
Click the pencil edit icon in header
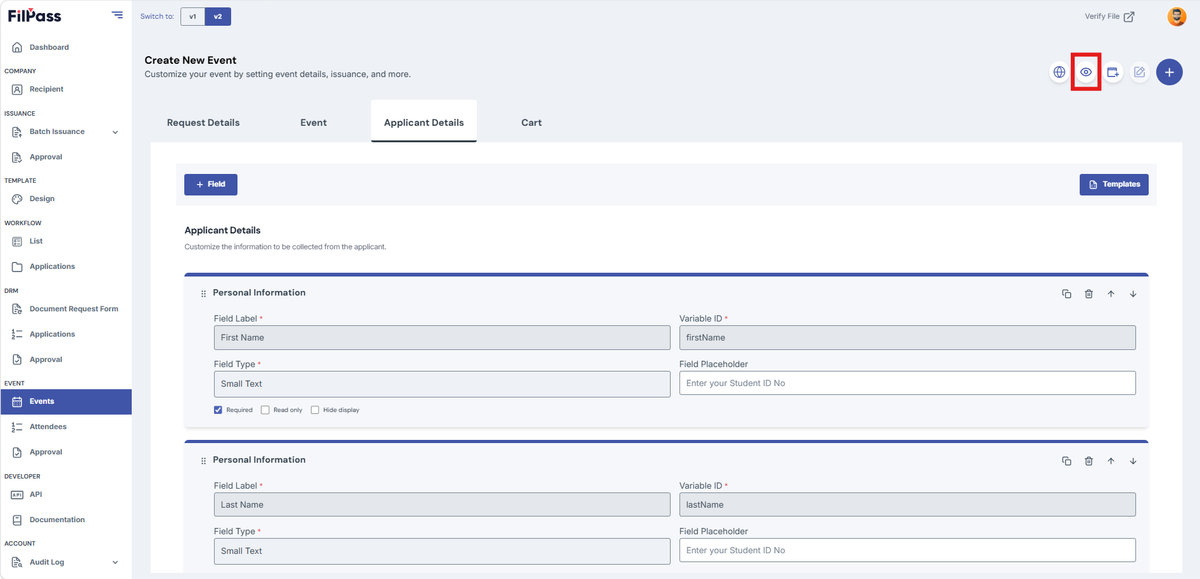pyautogui.click(x=1139, y=72)
